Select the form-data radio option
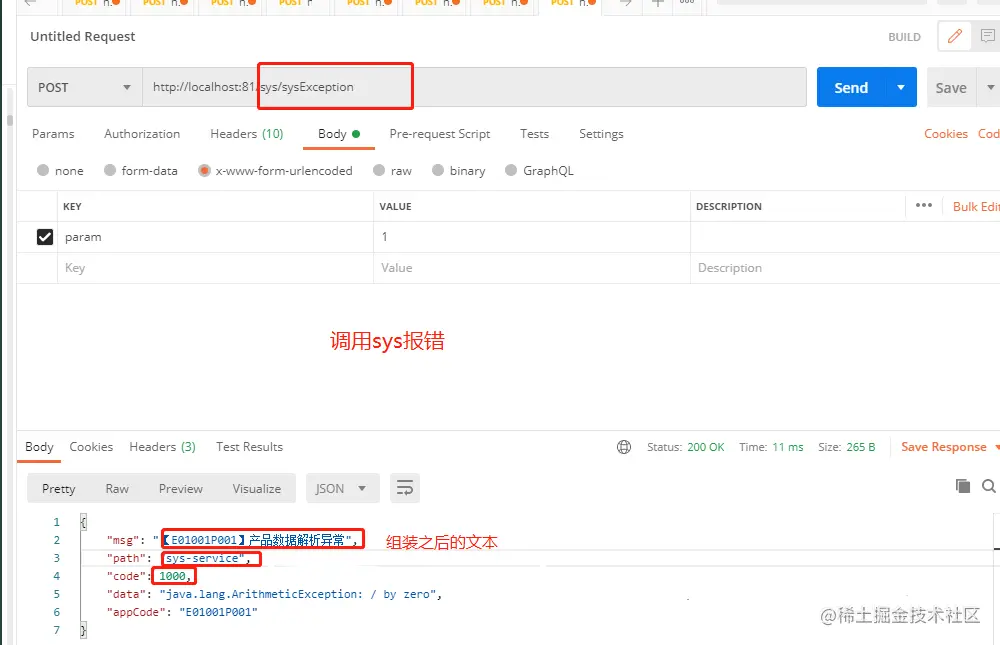The image size is (1000, 645). point(110,170)
